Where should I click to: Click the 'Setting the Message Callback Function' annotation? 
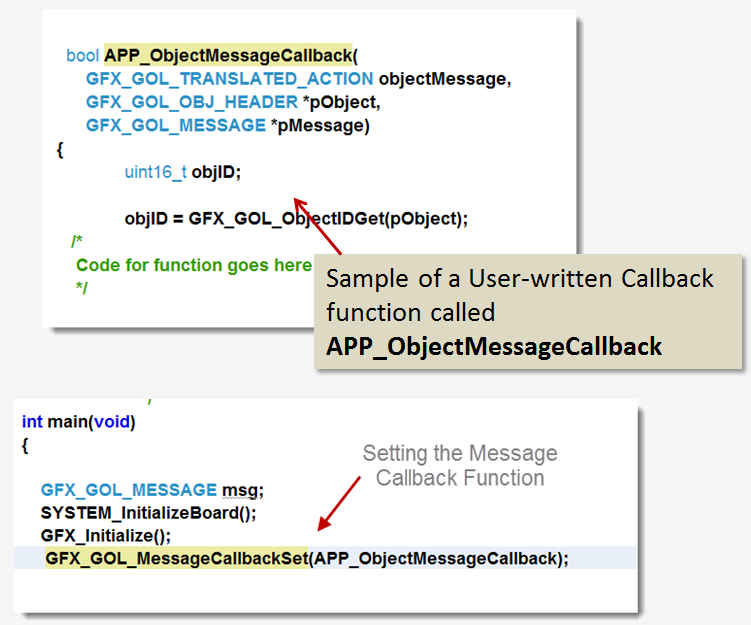pyautogui.click(x=459, y=466)
